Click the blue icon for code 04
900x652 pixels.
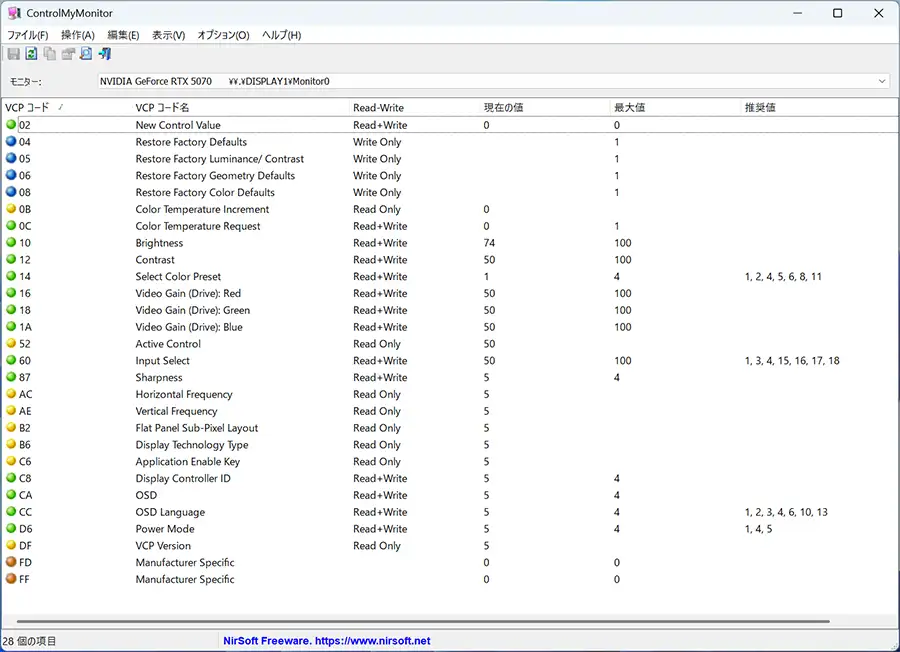point(11,142)
